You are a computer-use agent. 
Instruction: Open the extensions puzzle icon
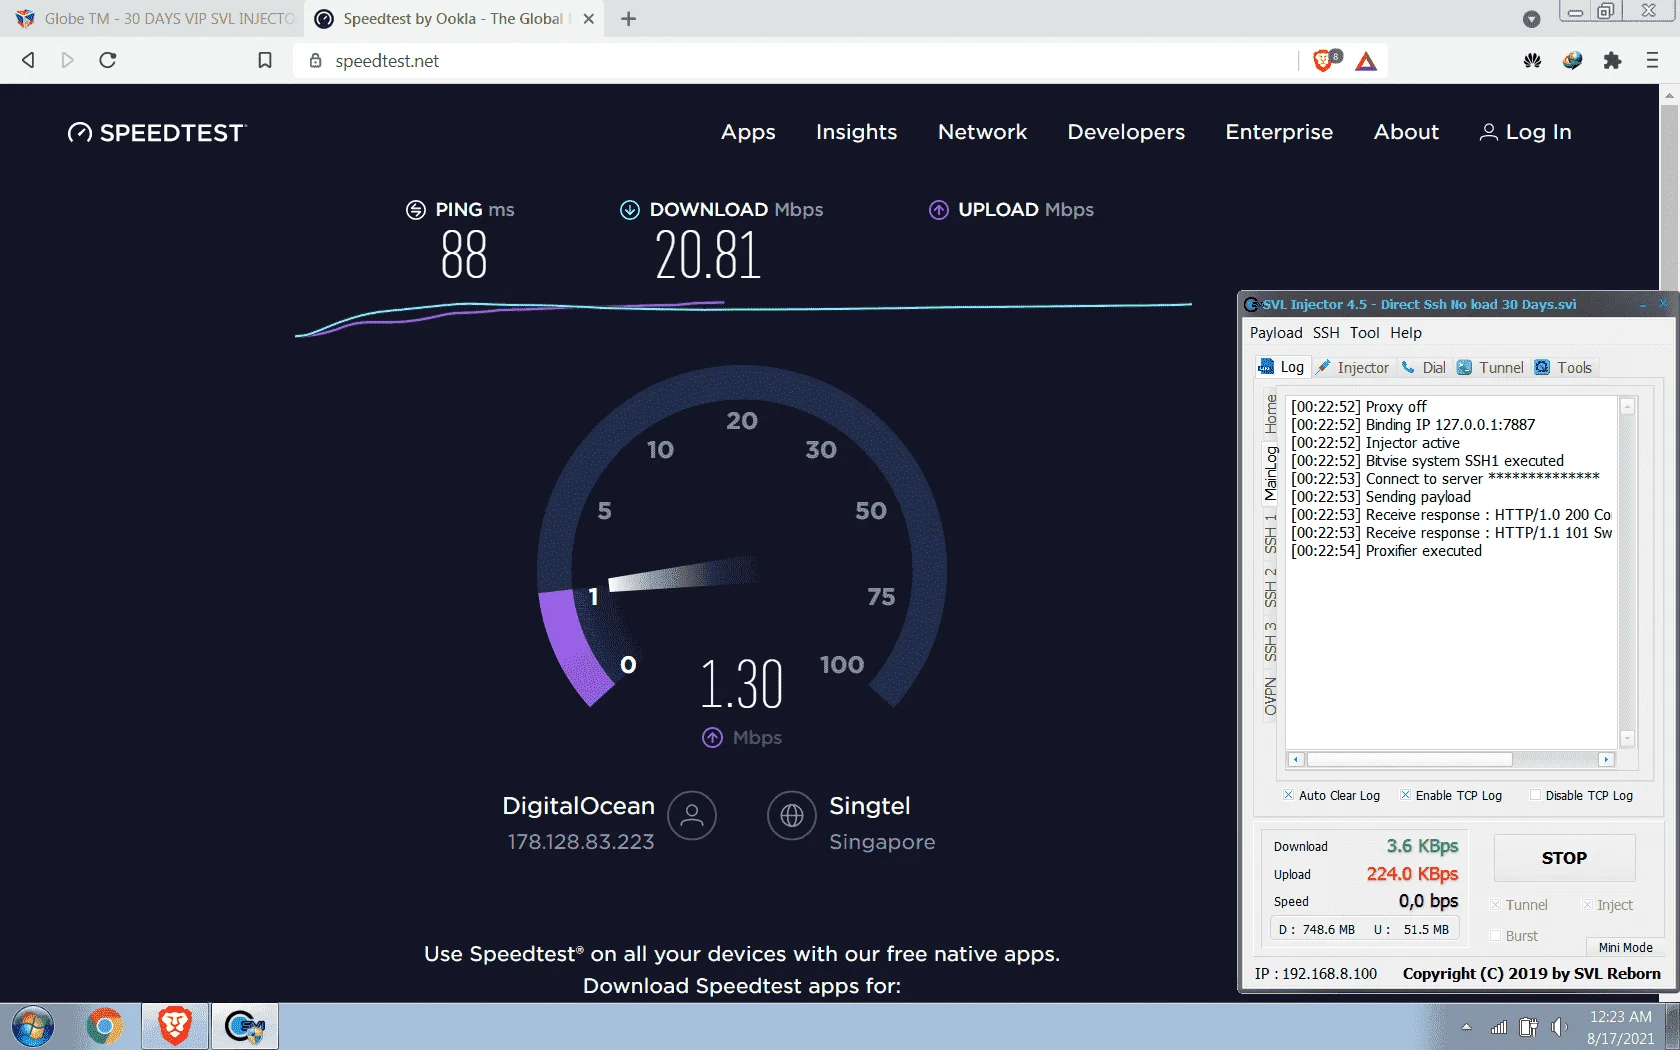(x=1612, y=60)
